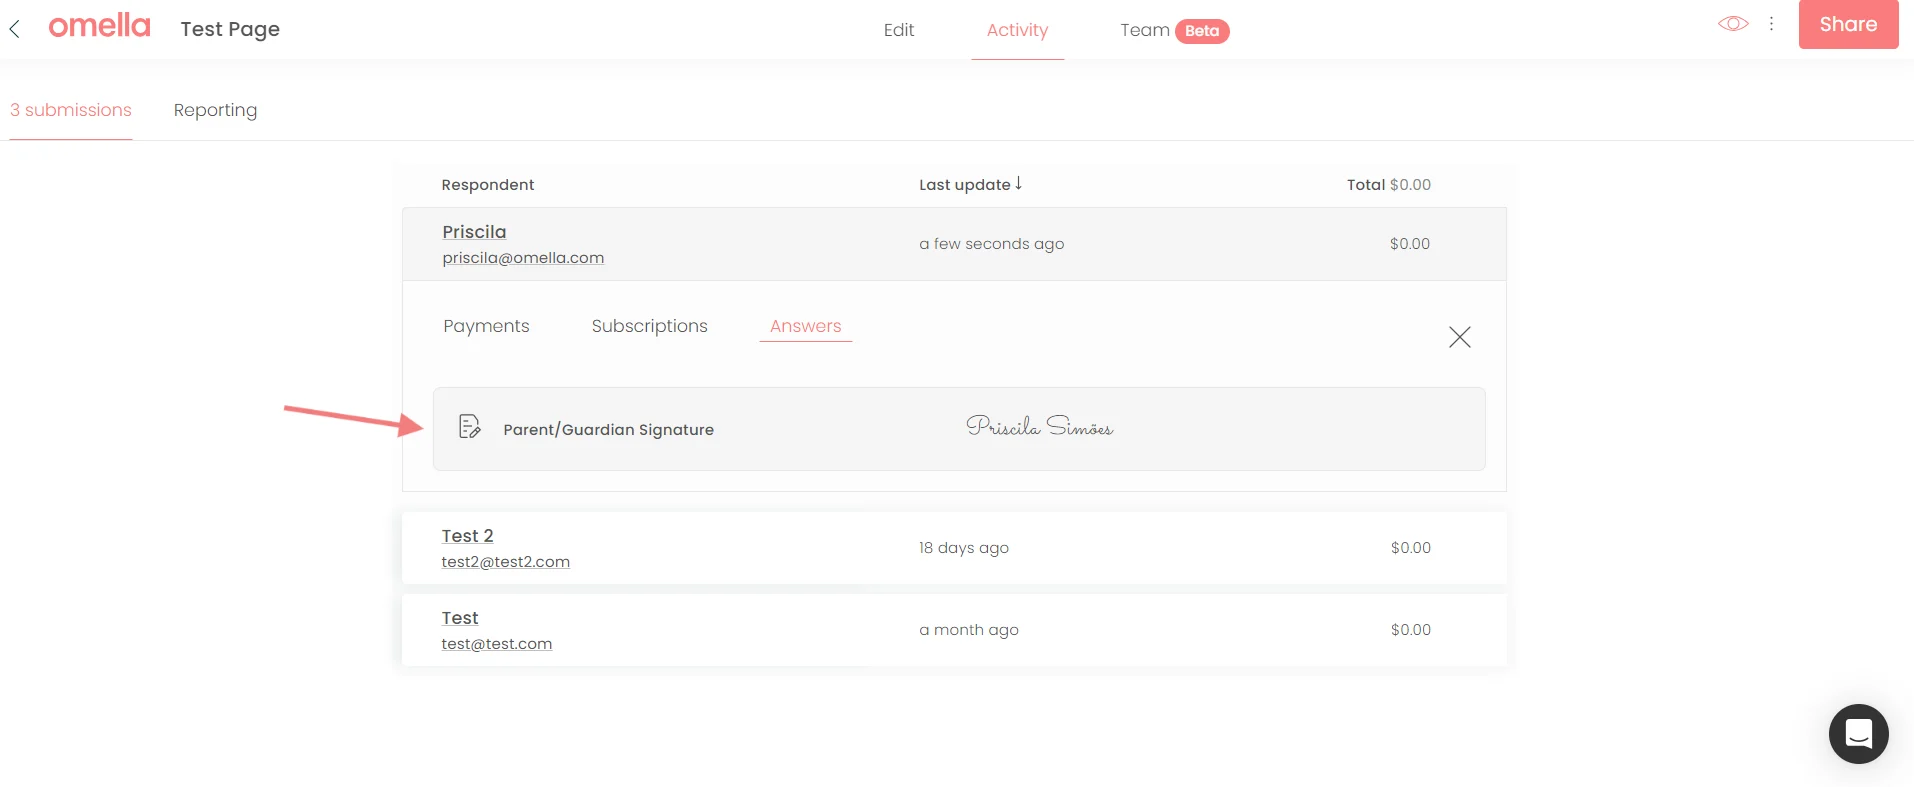The image size is (1914, 787).
Task: Click the test2@test2.com email link
Action: (x=506, y=562)
